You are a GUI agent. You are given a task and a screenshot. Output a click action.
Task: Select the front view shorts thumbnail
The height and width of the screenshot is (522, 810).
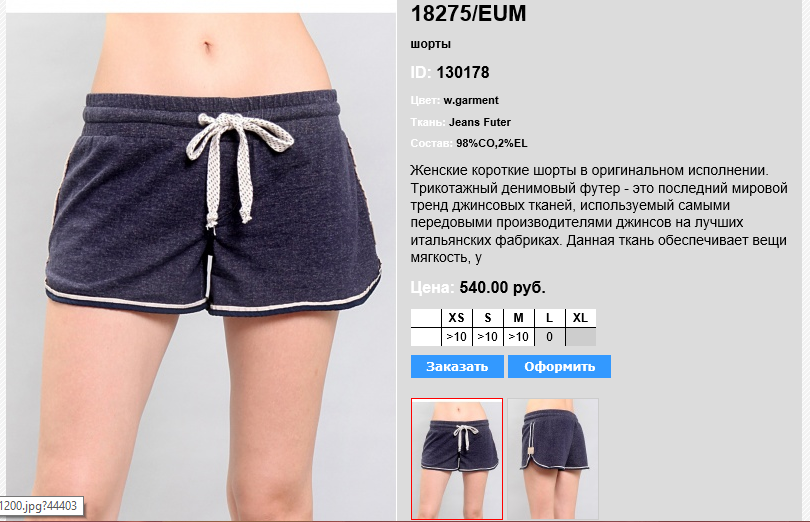coord(457,458)
